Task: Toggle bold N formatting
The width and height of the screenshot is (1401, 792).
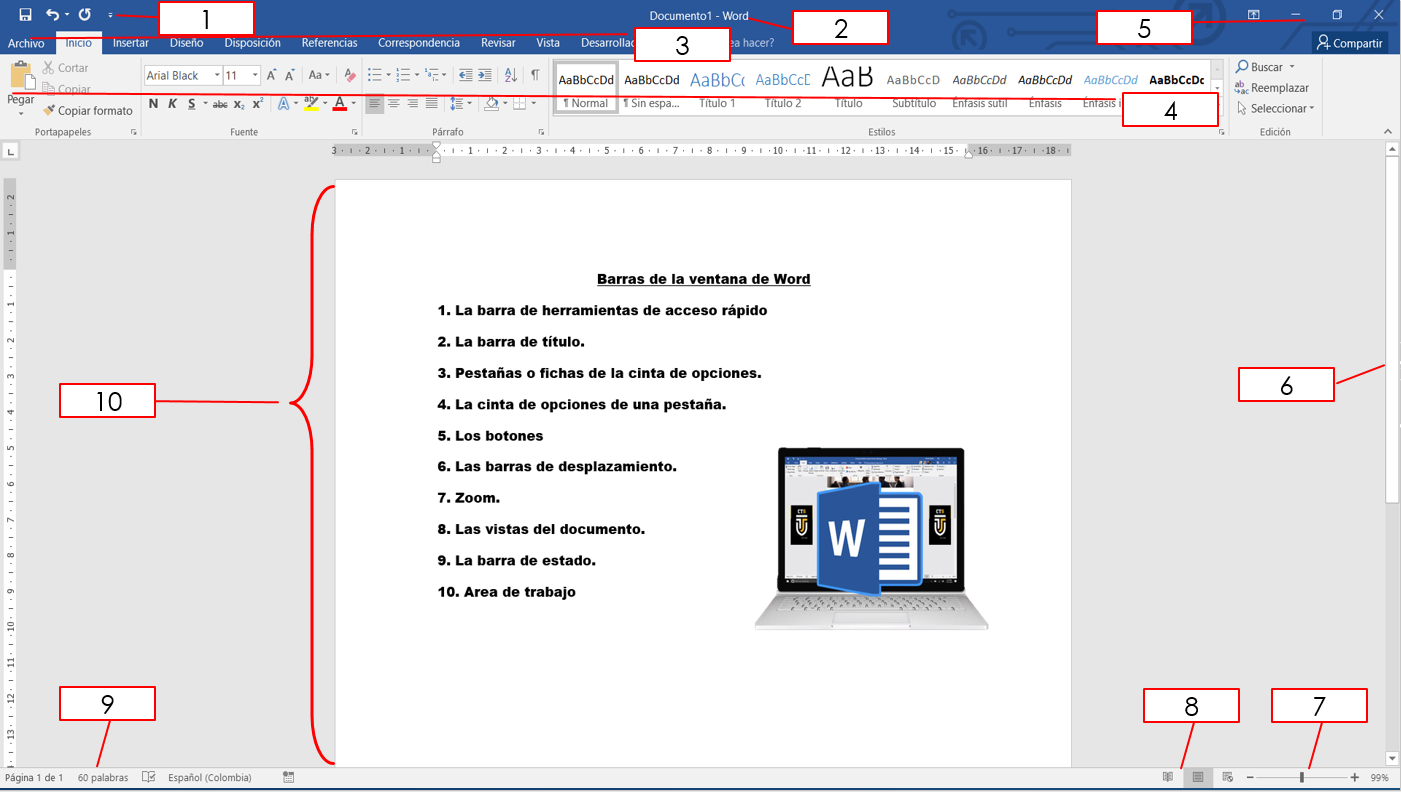Action: pyautogui.click(x=154, y=104)
